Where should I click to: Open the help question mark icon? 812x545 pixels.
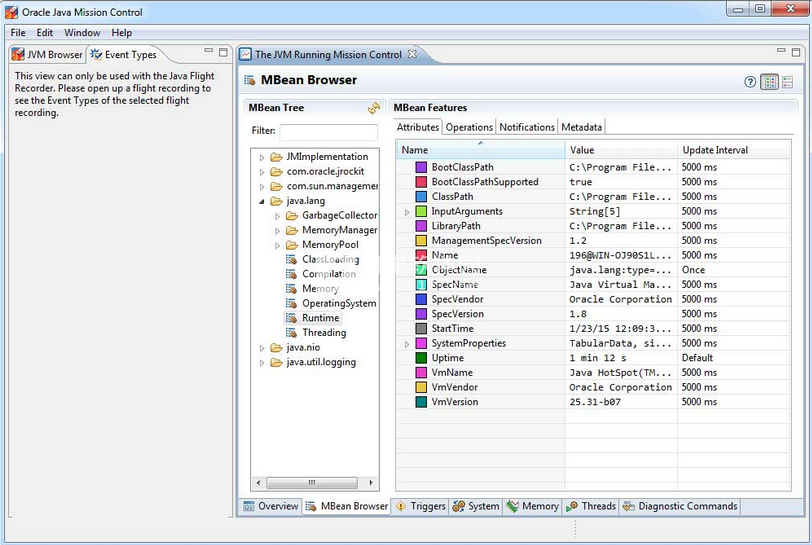[x=750, y=82]
